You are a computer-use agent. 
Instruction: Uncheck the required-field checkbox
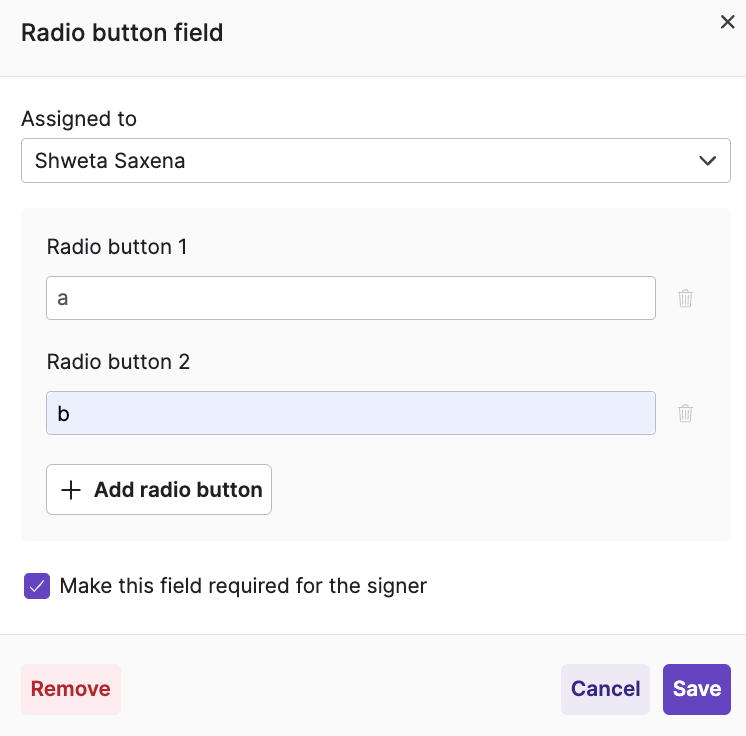pos(37,586)
